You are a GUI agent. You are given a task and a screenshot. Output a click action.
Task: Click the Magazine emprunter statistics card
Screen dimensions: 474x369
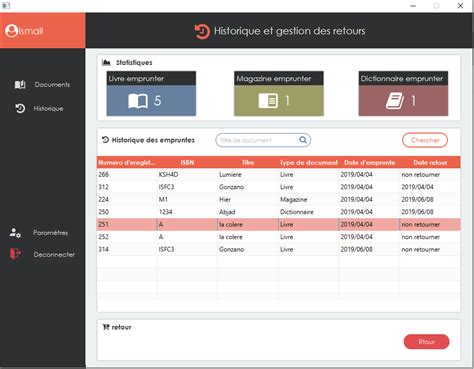coord(279,94)
